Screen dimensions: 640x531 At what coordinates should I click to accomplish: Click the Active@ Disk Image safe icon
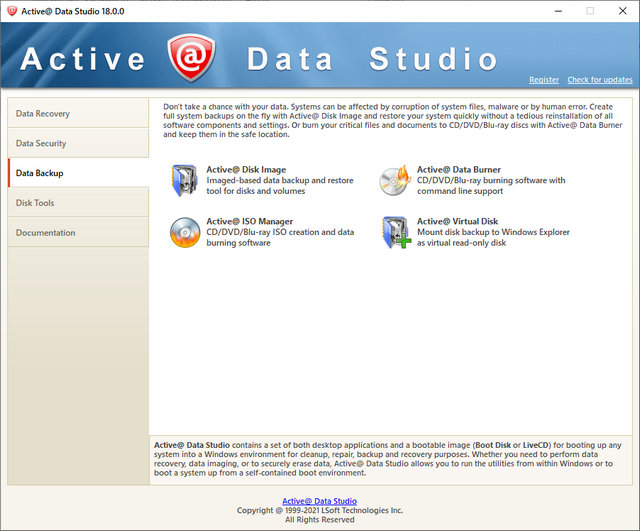tap(185, 181)
